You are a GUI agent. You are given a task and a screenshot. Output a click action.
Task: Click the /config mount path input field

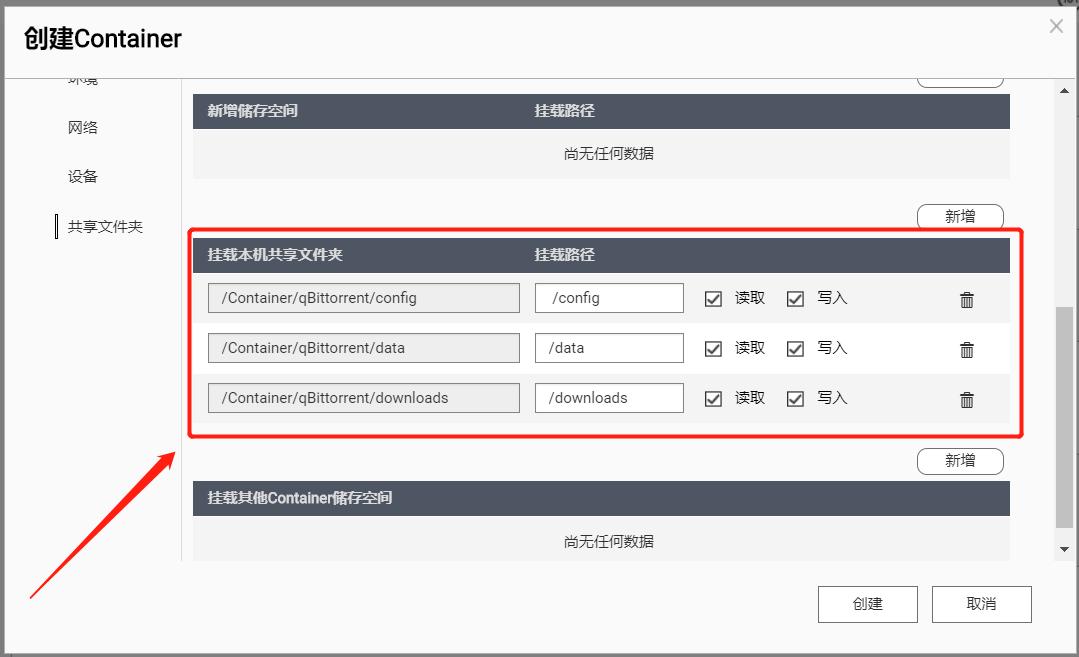[608, 297]
